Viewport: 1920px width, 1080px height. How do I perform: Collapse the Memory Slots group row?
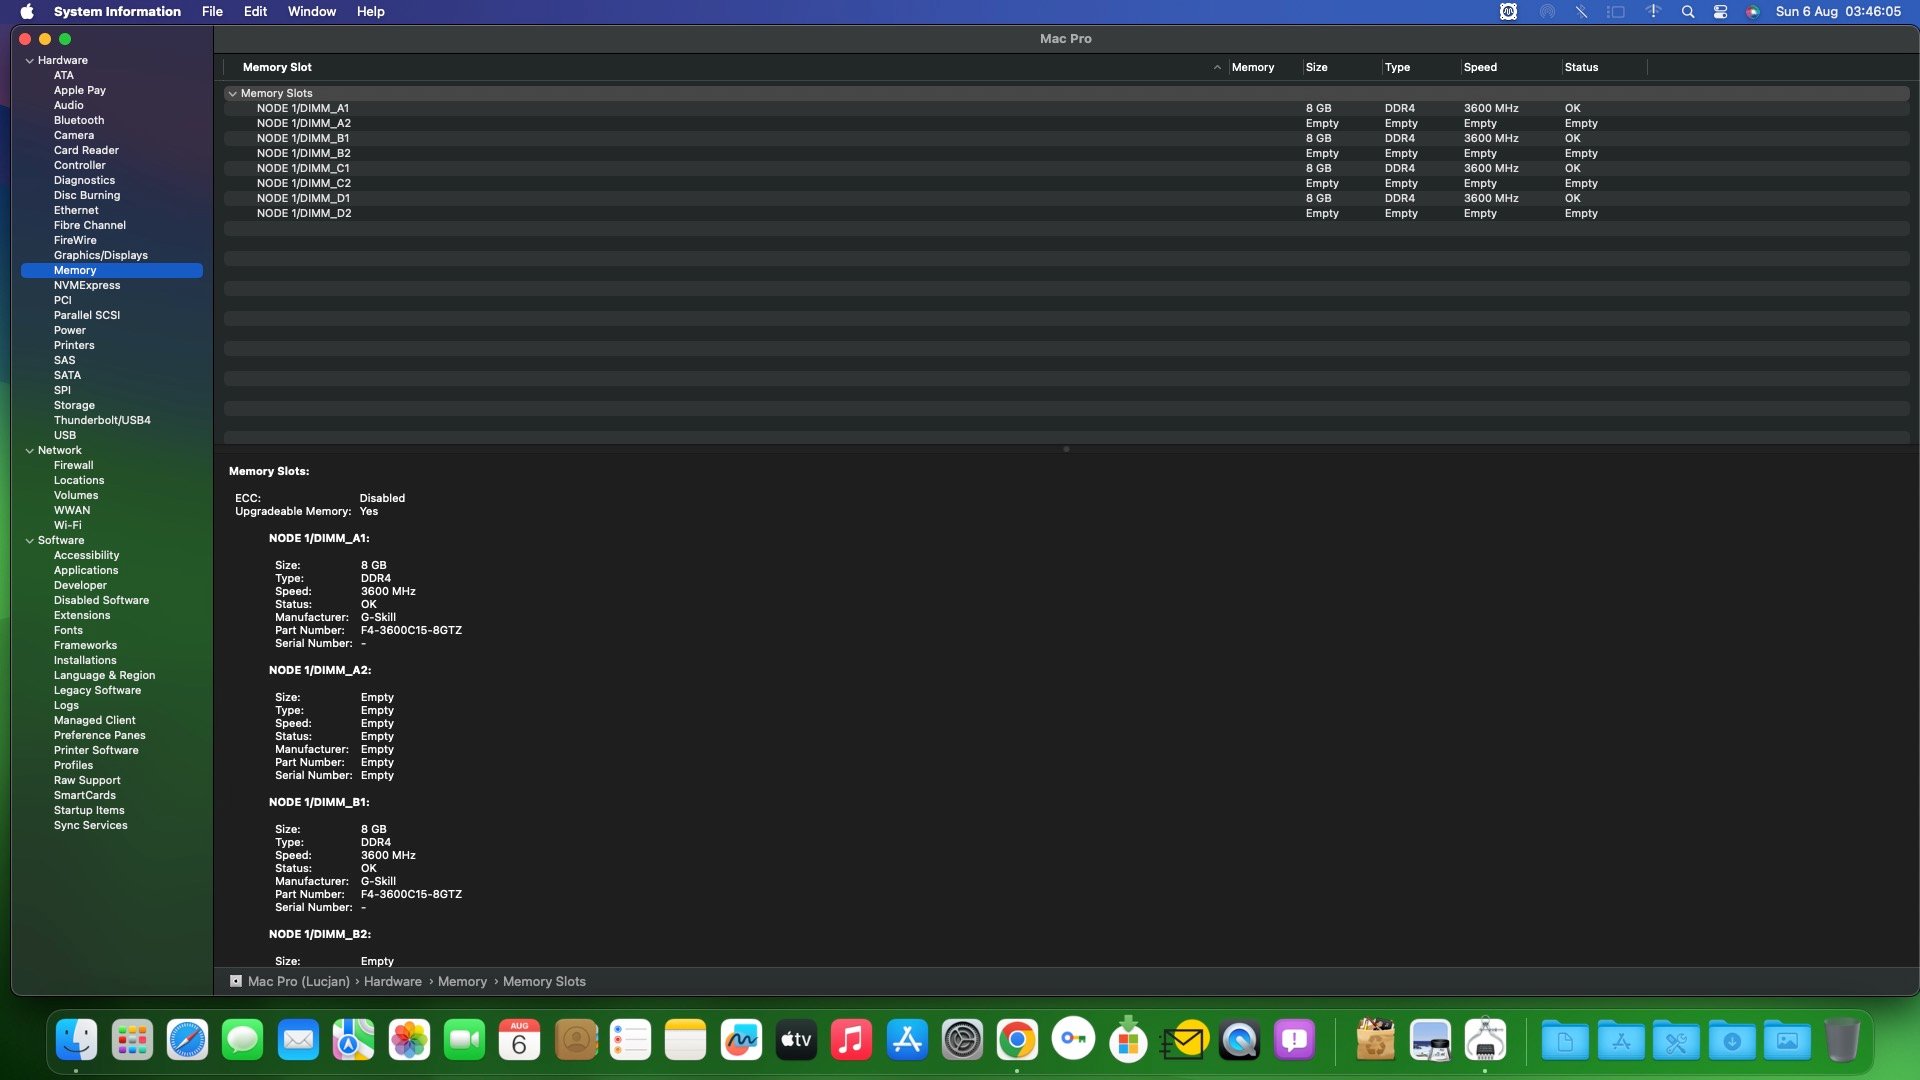coord(233,94)
